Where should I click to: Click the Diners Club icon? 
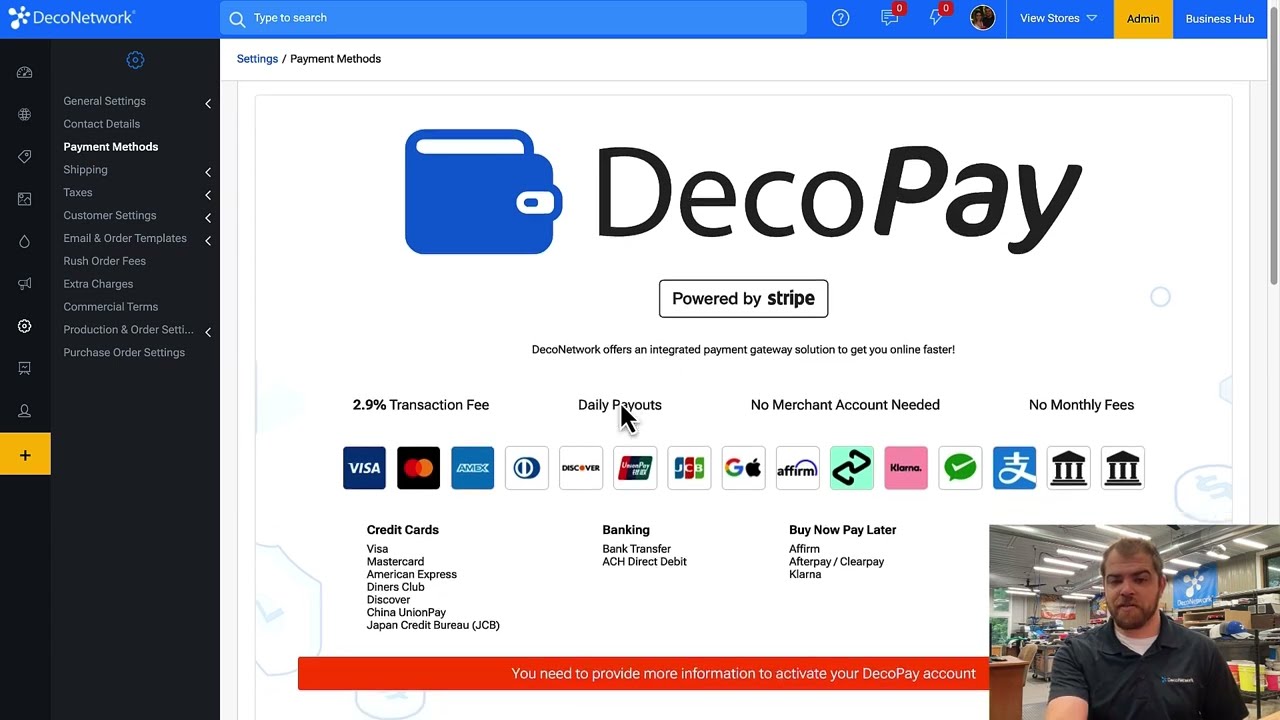pyautogui.click(x=526, y=468)
